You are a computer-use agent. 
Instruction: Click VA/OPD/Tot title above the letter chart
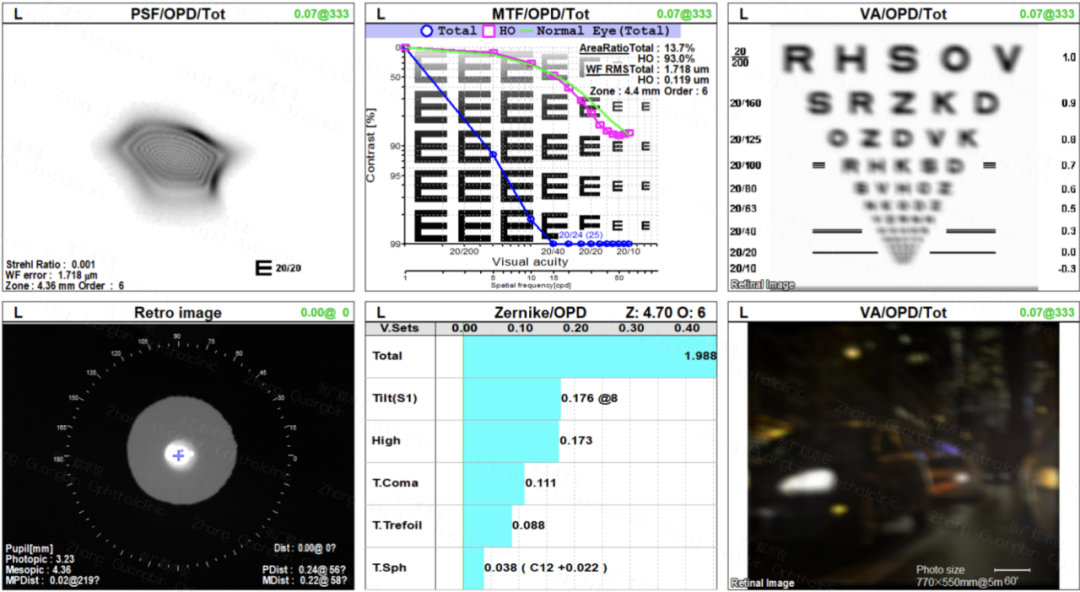[903, 14]
